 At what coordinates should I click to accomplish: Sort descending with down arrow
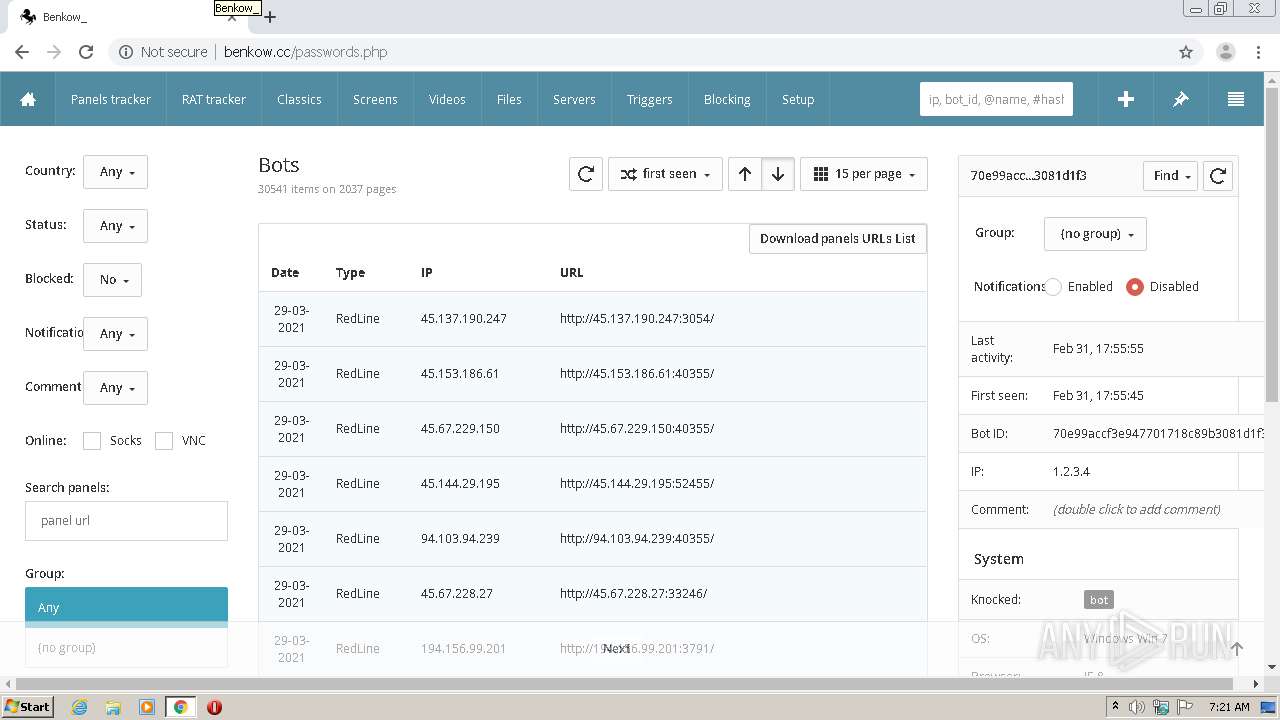(778, 174)
